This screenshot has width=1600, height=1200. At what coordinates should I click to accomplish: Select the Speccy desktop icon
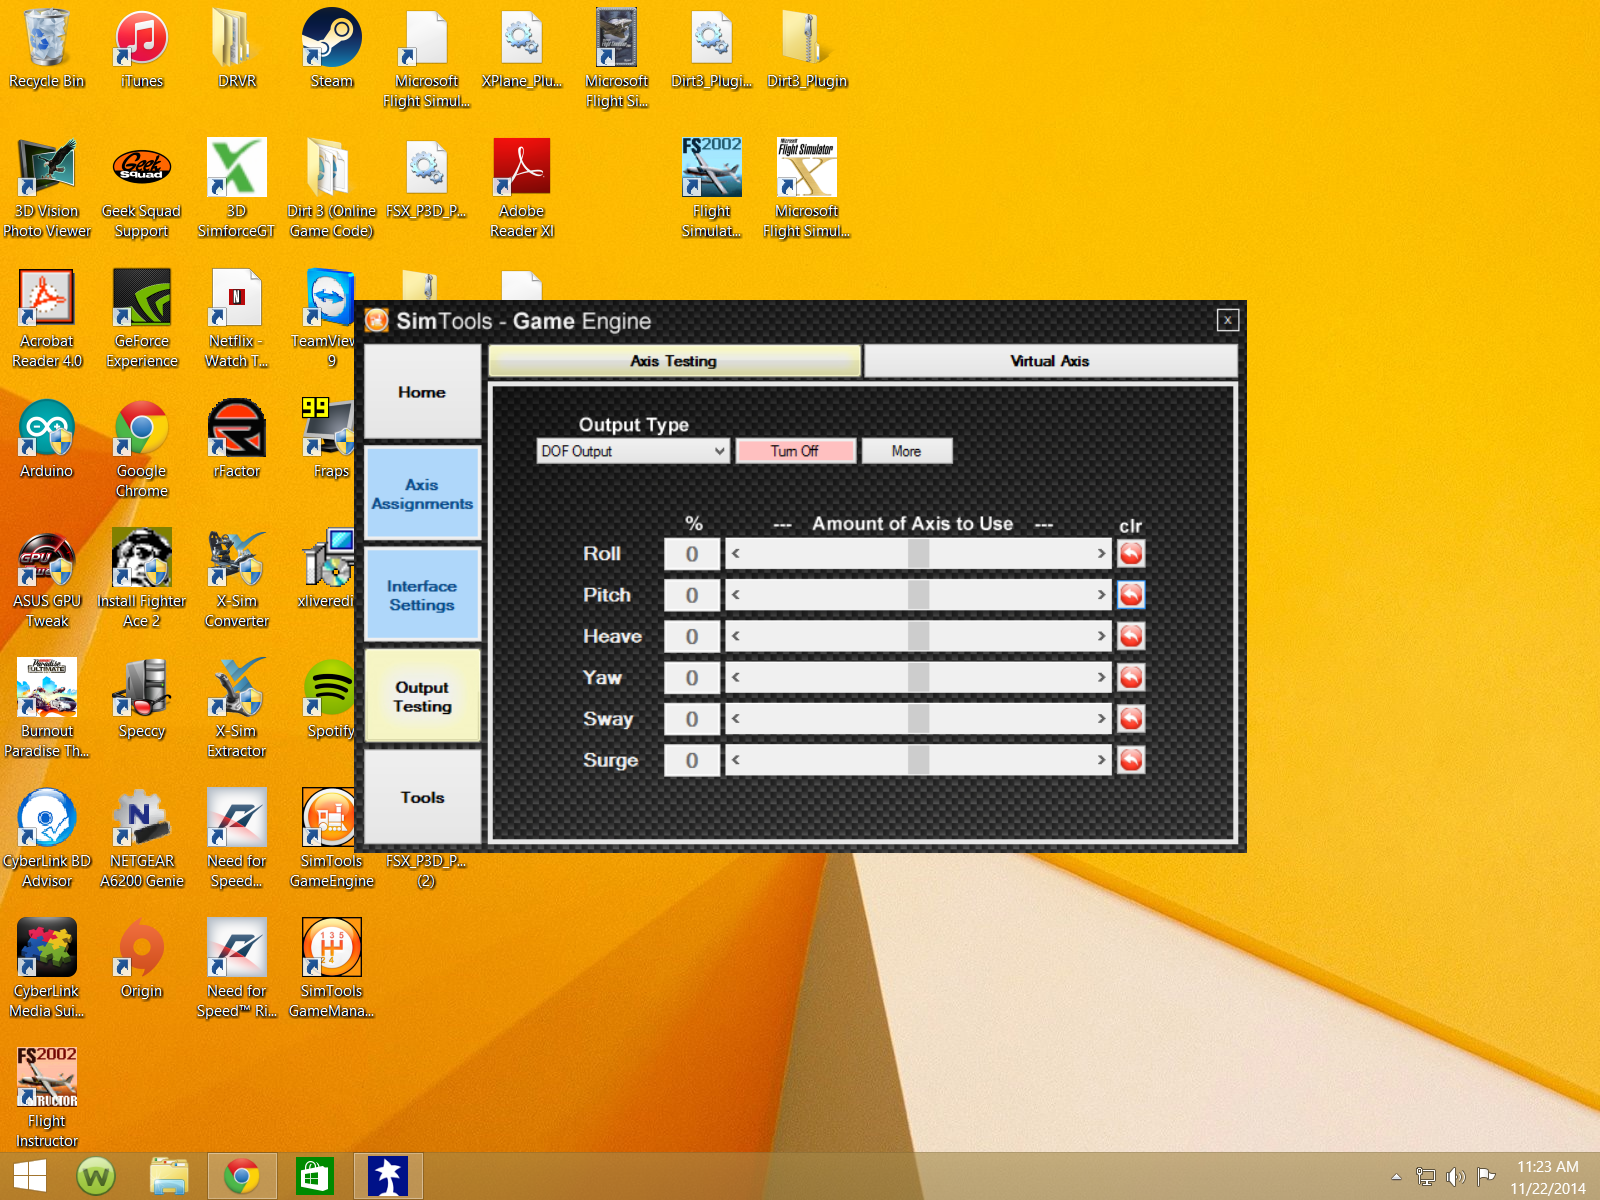click(x=142, y=698)
